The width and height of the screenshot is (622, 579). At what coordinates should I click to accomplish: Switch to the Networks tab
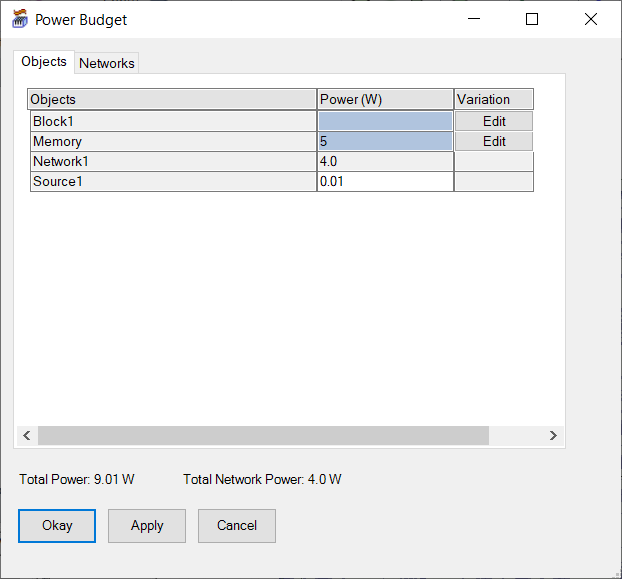(107, 63)
